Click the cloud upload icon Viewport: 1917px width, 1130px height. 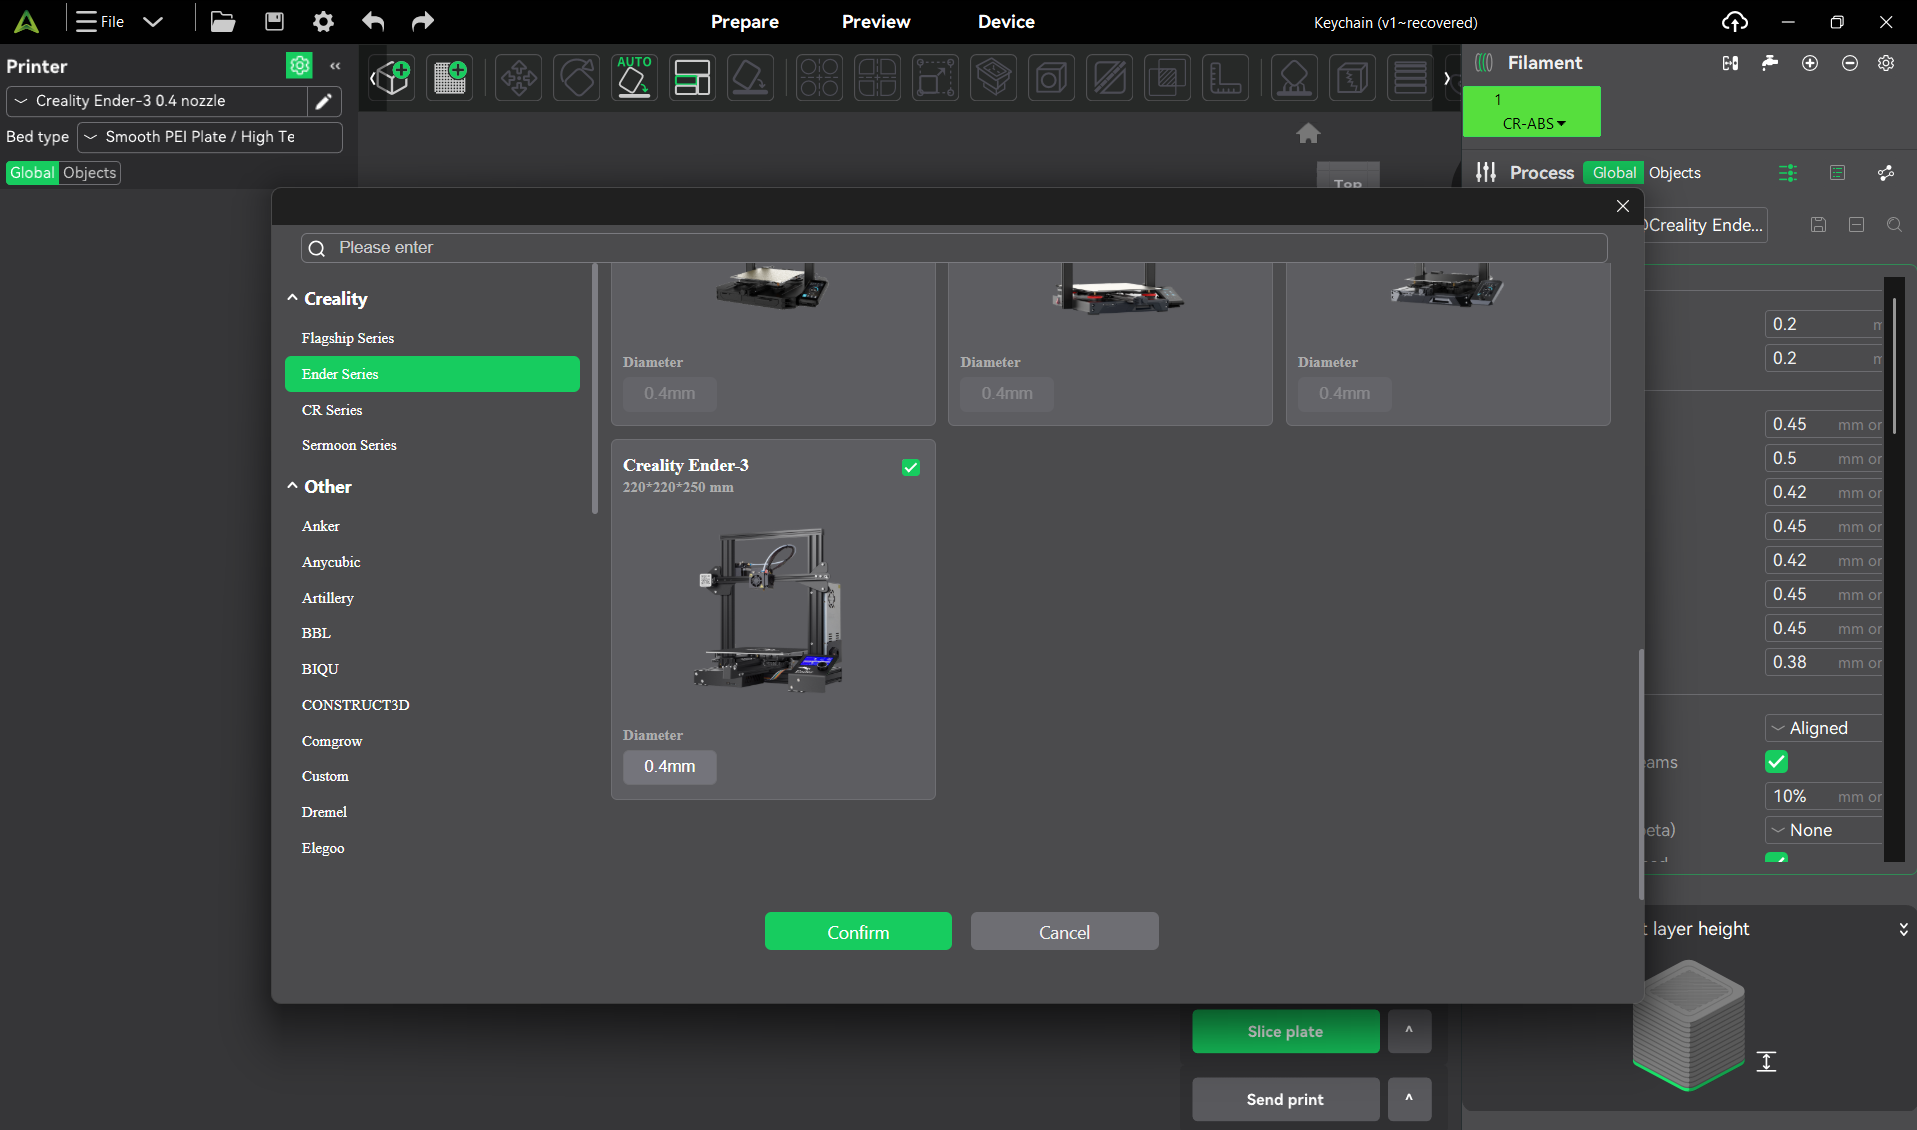click(1735, 21)
